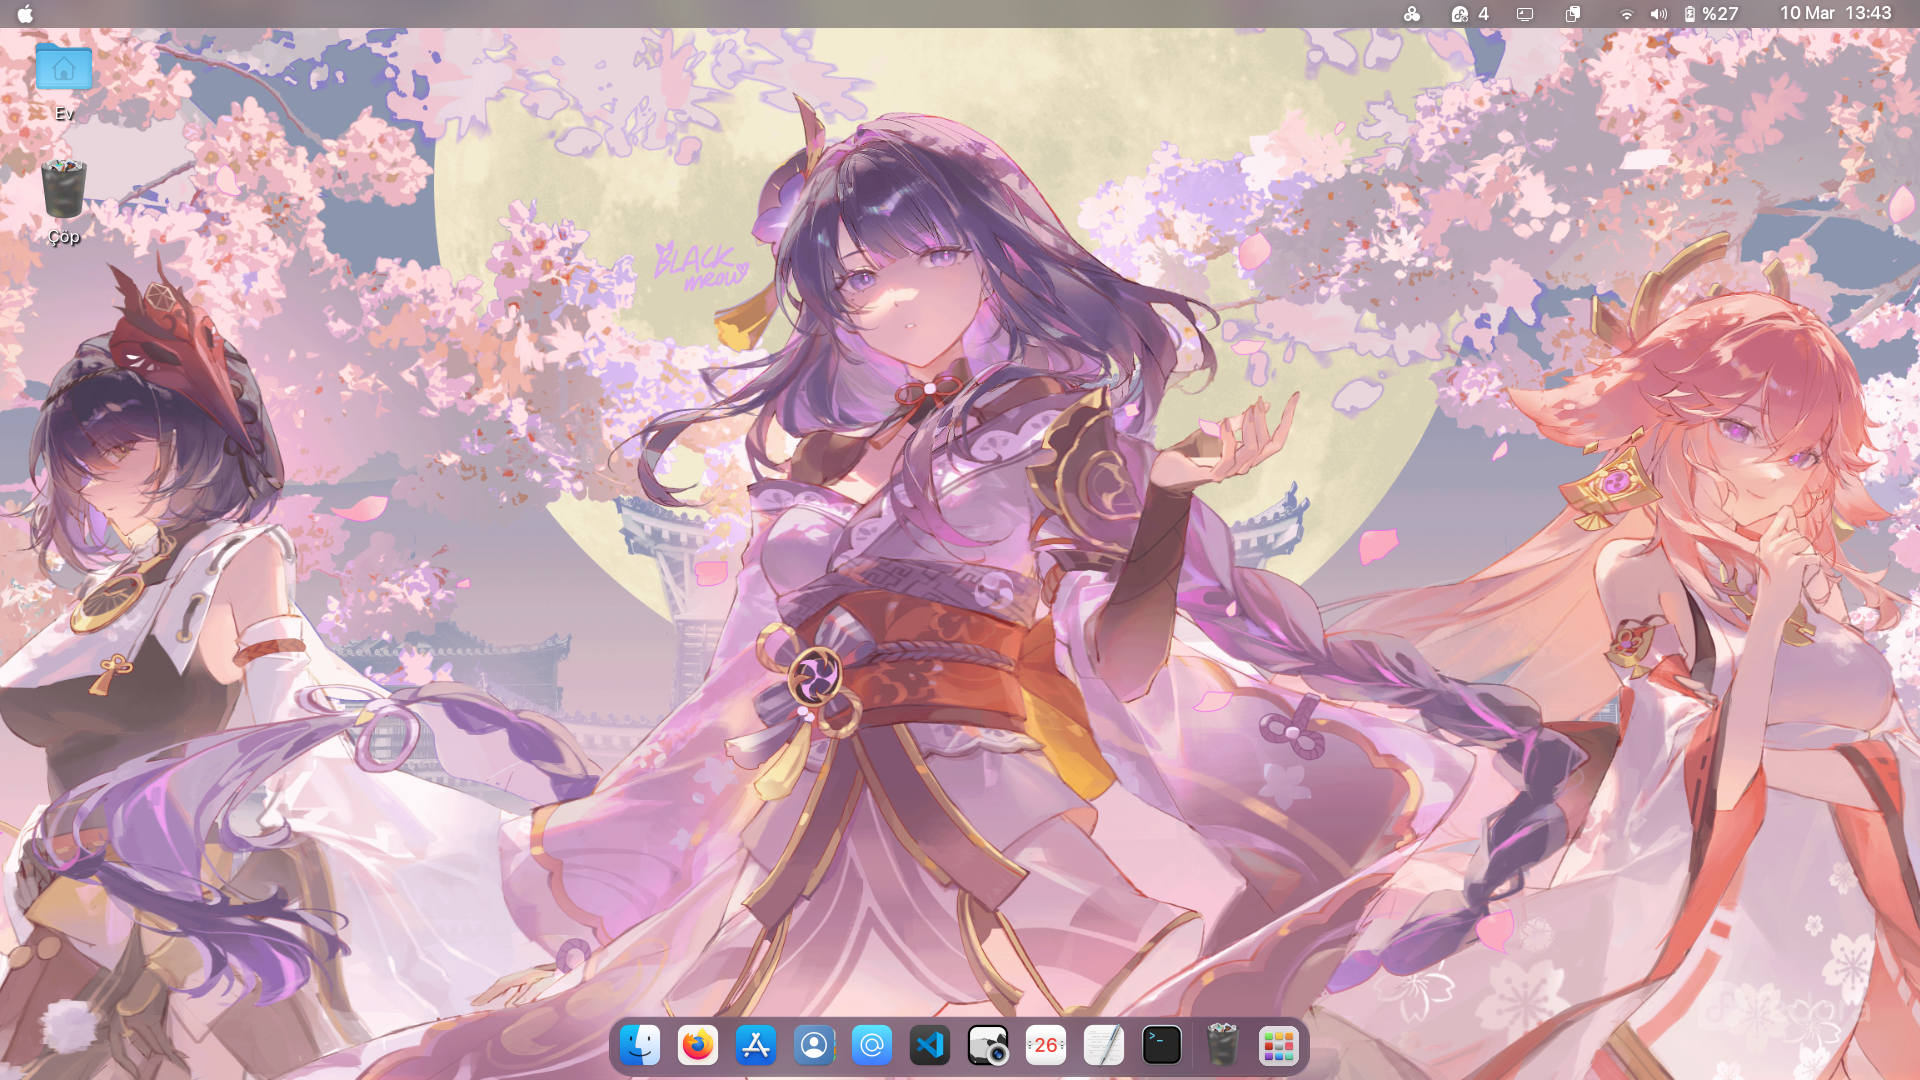Launch Terminal from the dock
Image resolution: width=1920 pixels, height=1080 pixels.
tap(1162, 1046)
